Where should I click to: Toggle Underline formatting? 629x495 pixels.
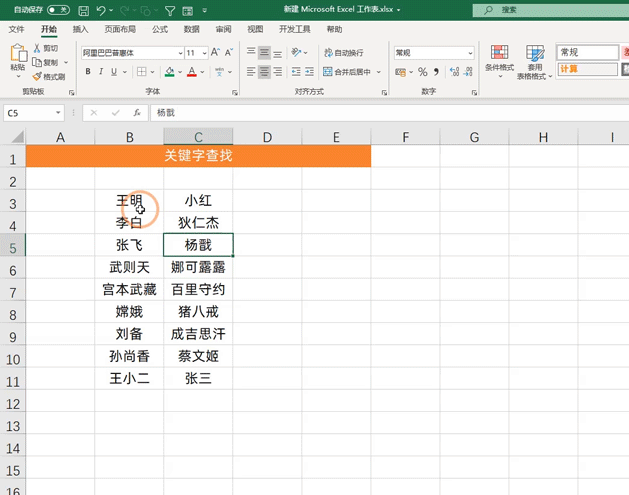(114, 72)
